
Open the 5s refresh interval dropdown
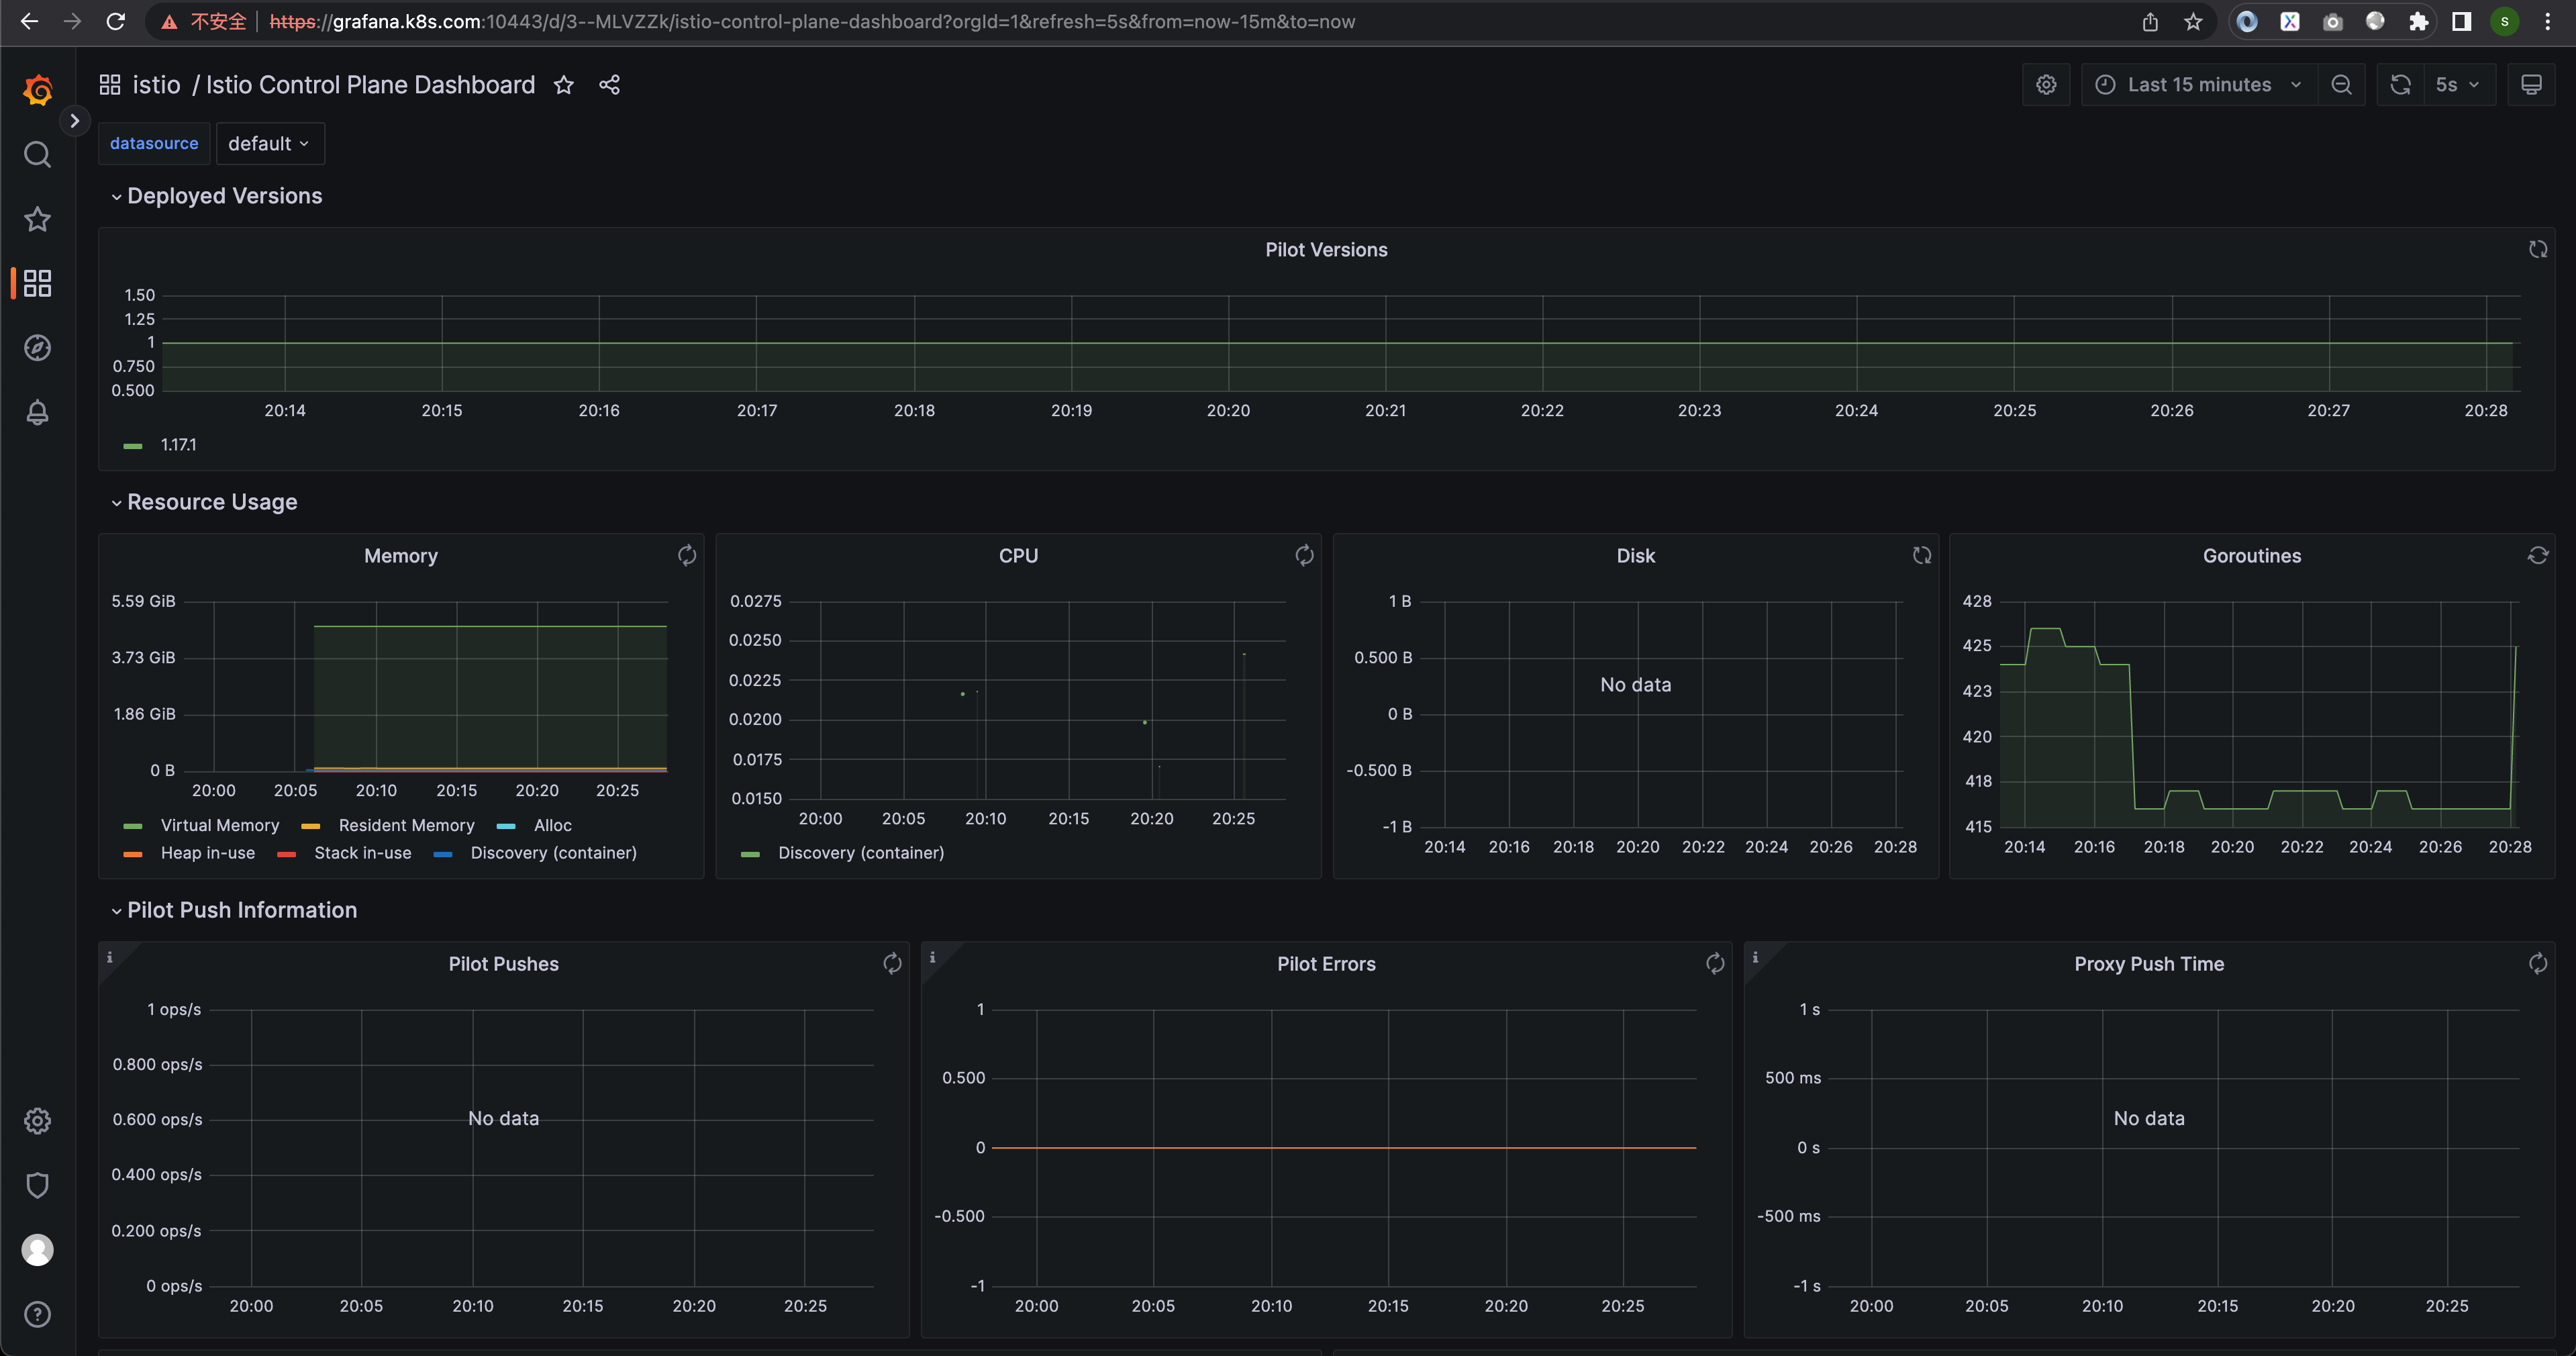pos(2459,85)
